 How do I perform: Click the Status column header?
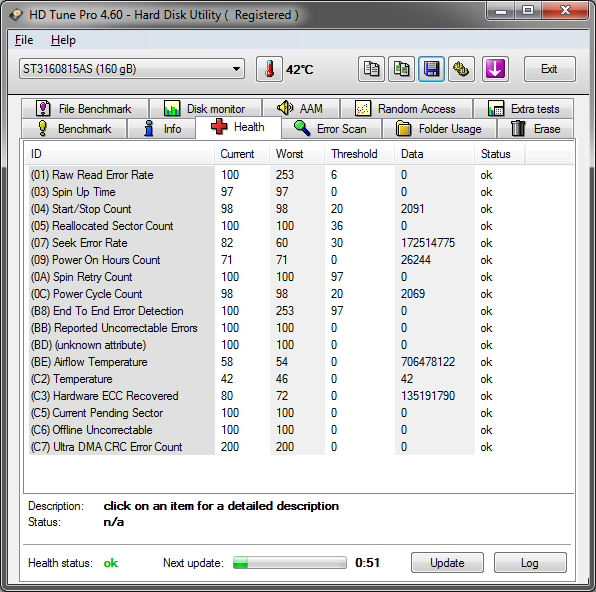click(499, 154)
